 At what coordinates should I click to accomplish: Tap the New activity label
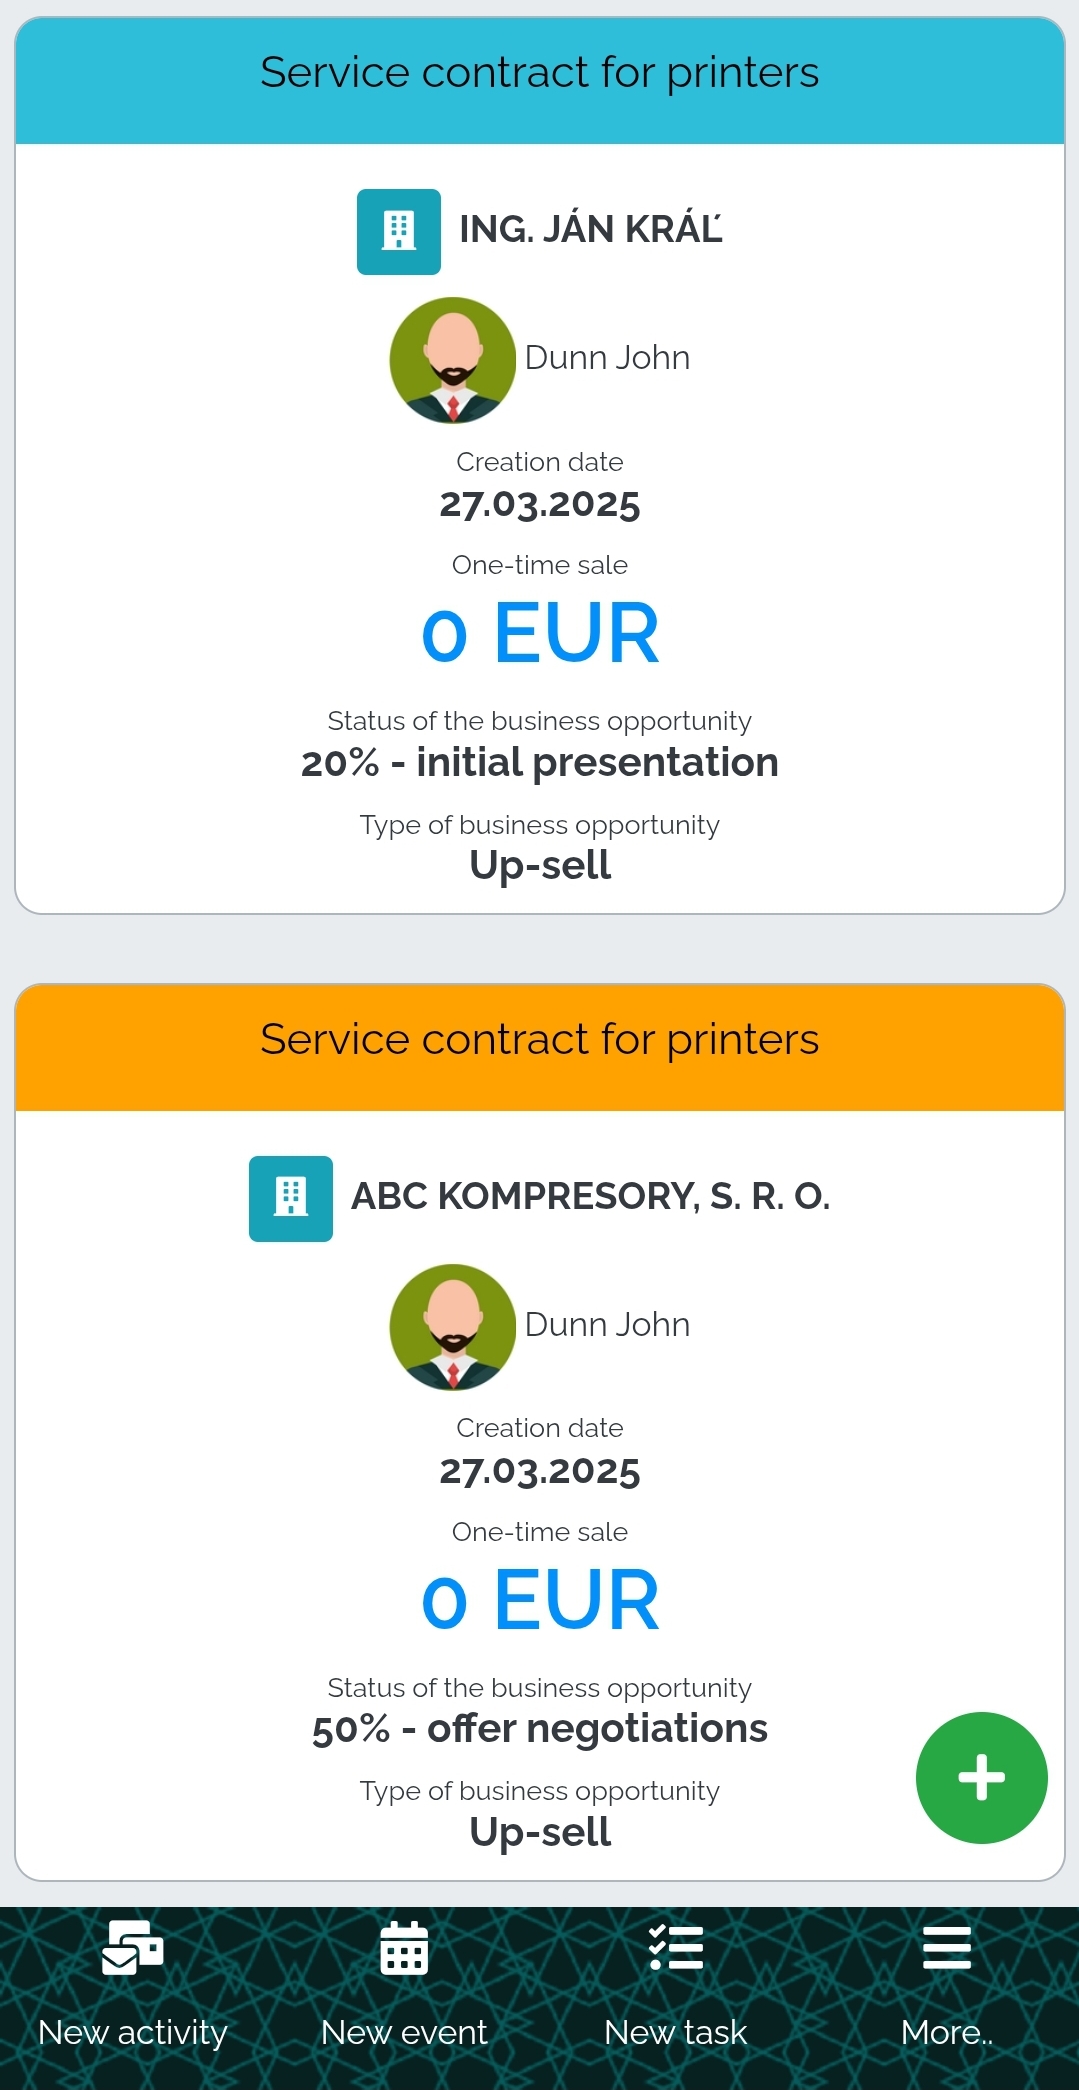tap(133, 2032)
